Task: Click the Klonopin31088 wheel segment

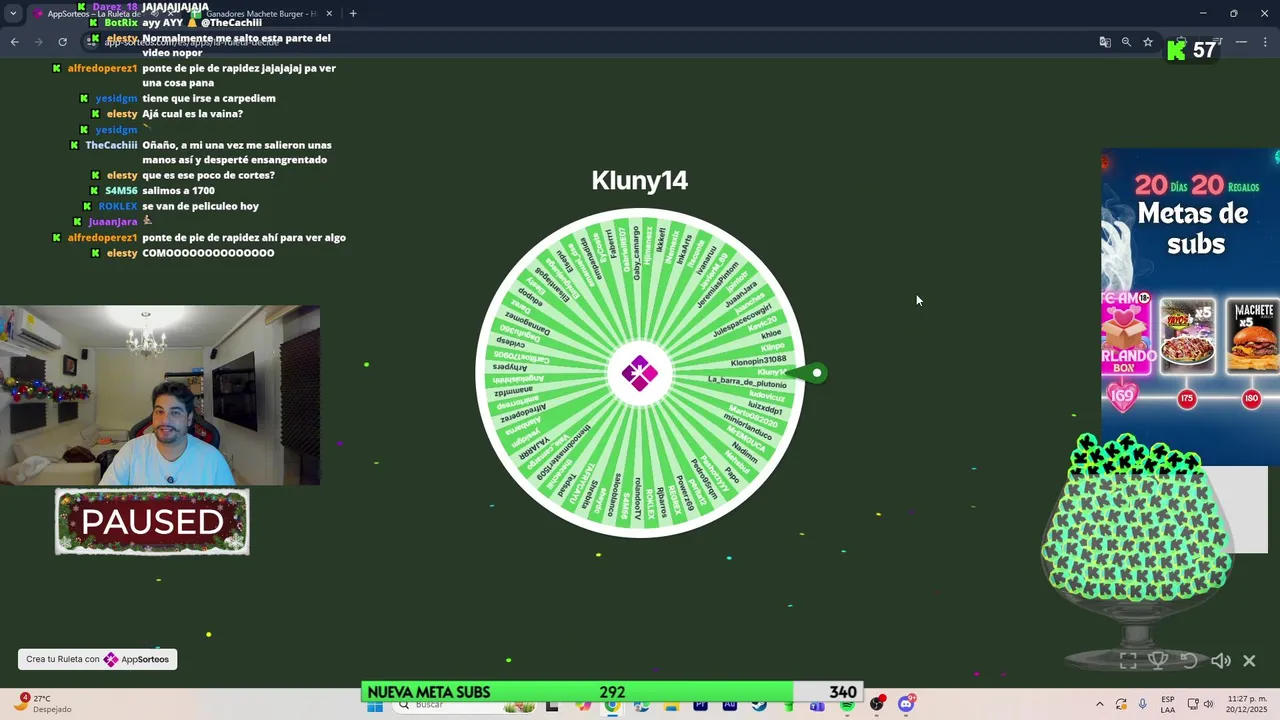Action: pos(758,360)
